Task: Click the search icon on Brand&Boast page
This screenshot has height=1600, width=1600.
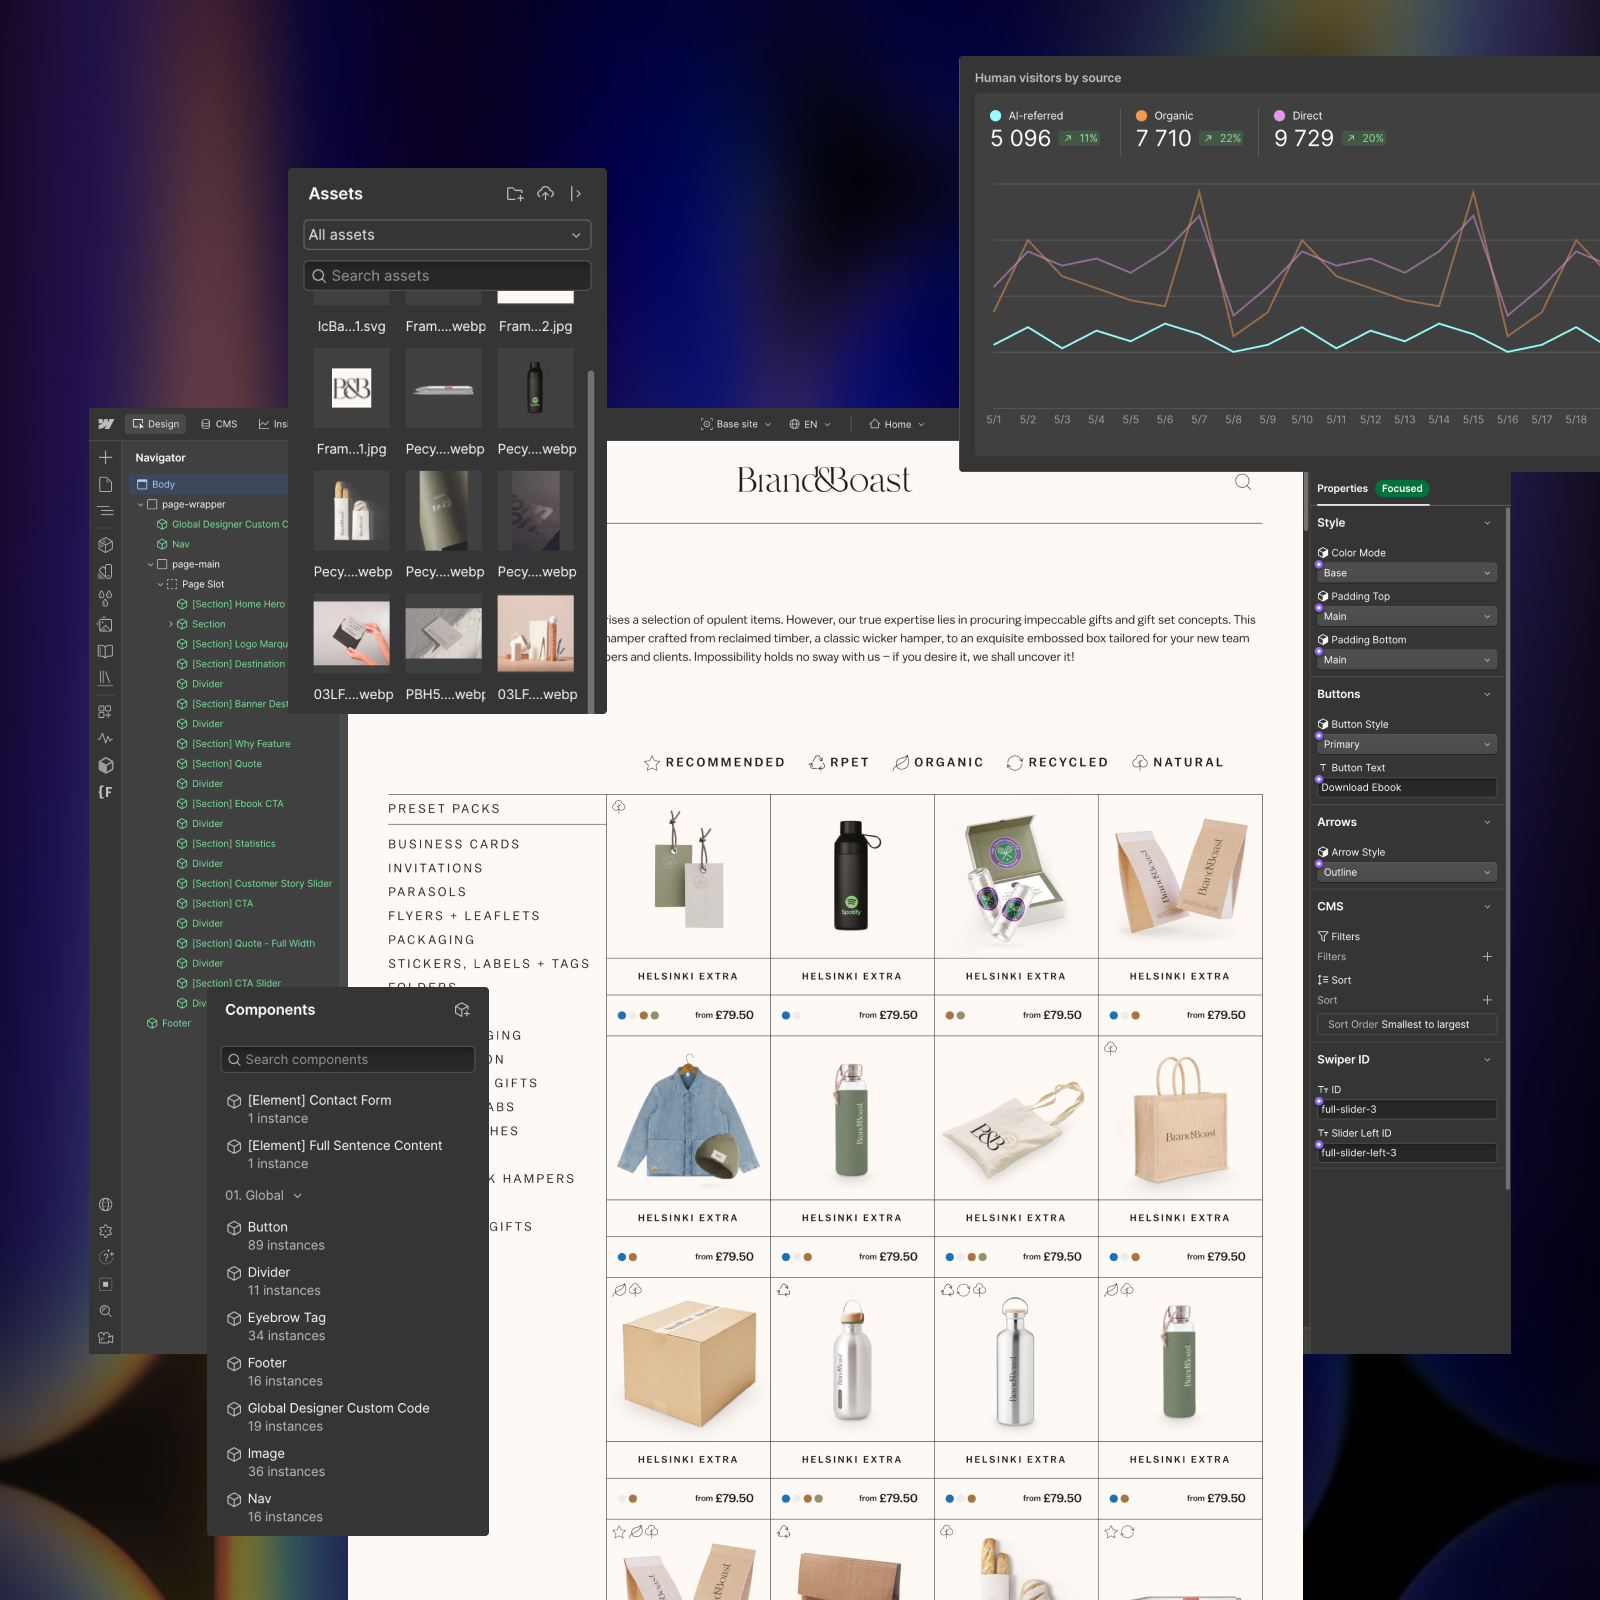Action: pyautogui.click(x=1243, y=482)
